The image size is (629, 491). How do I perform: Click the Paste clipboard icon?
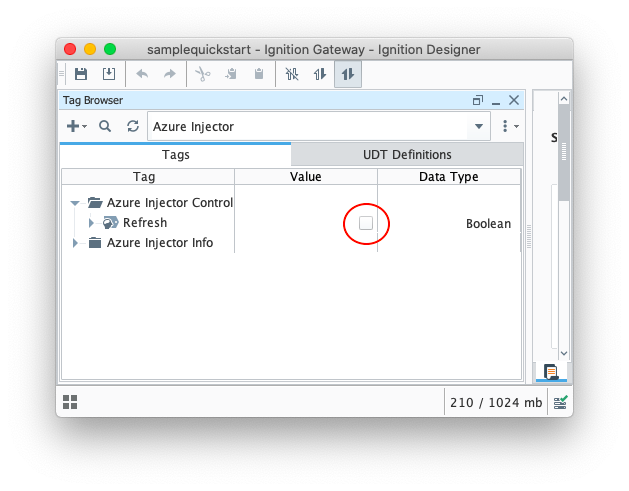[x=259, y=74]
